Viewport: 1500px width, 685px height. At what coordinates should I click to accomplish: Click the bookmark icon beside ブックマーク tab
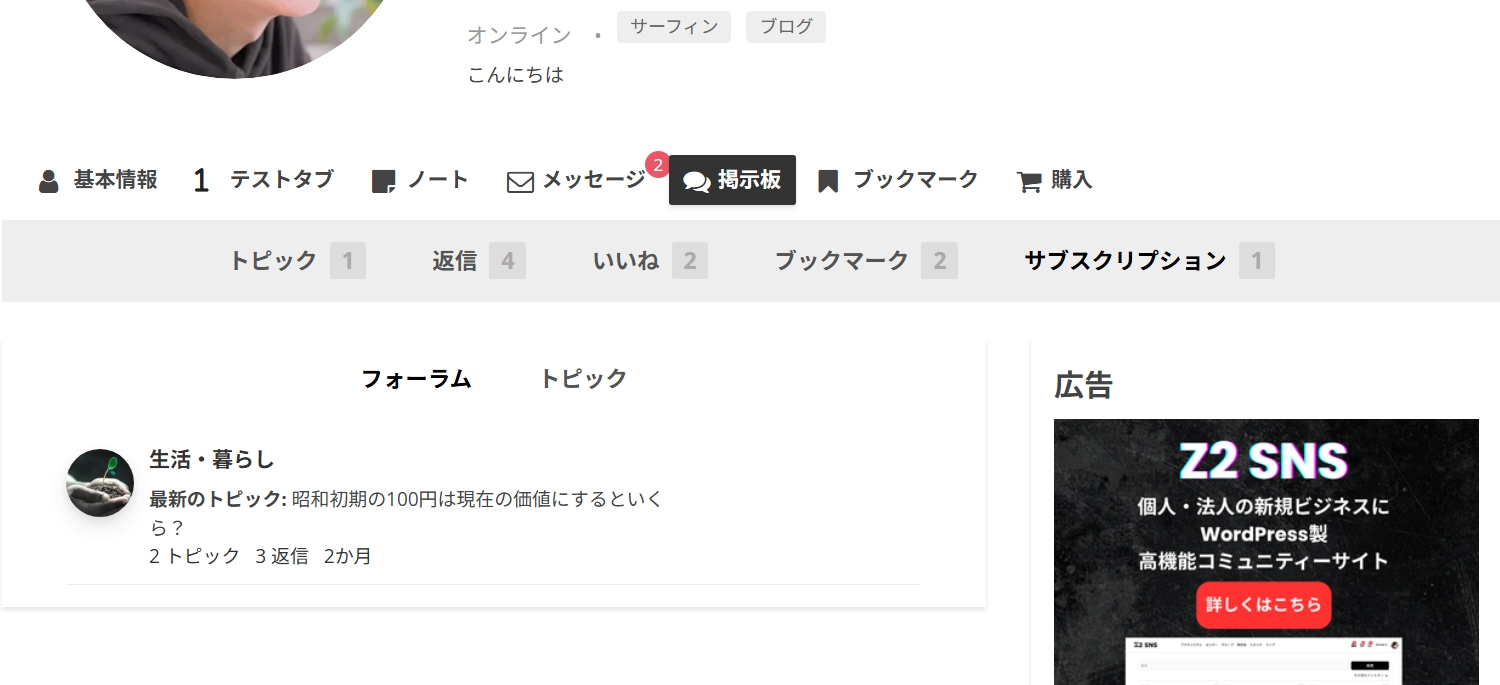tap(828, 181)
